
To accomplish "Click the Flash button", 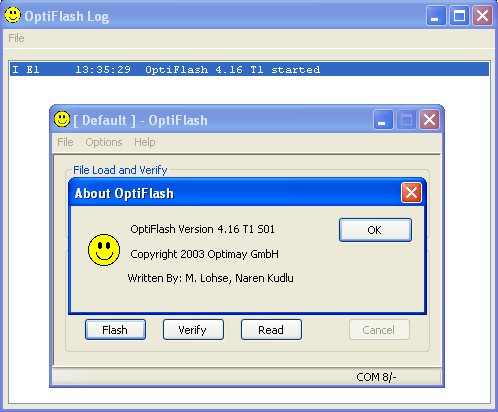I will pos(115,330).
